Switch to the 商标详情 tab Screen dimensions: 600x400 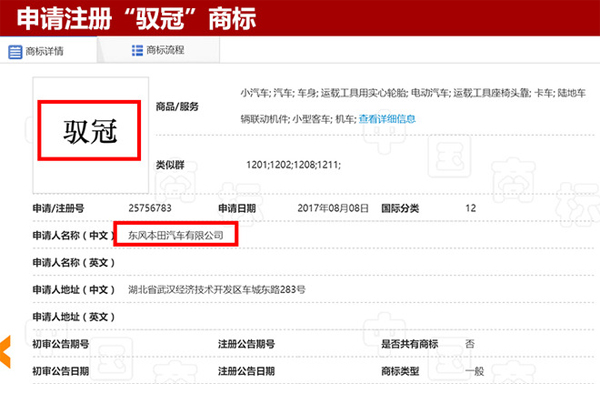click(x=43, y=51)
